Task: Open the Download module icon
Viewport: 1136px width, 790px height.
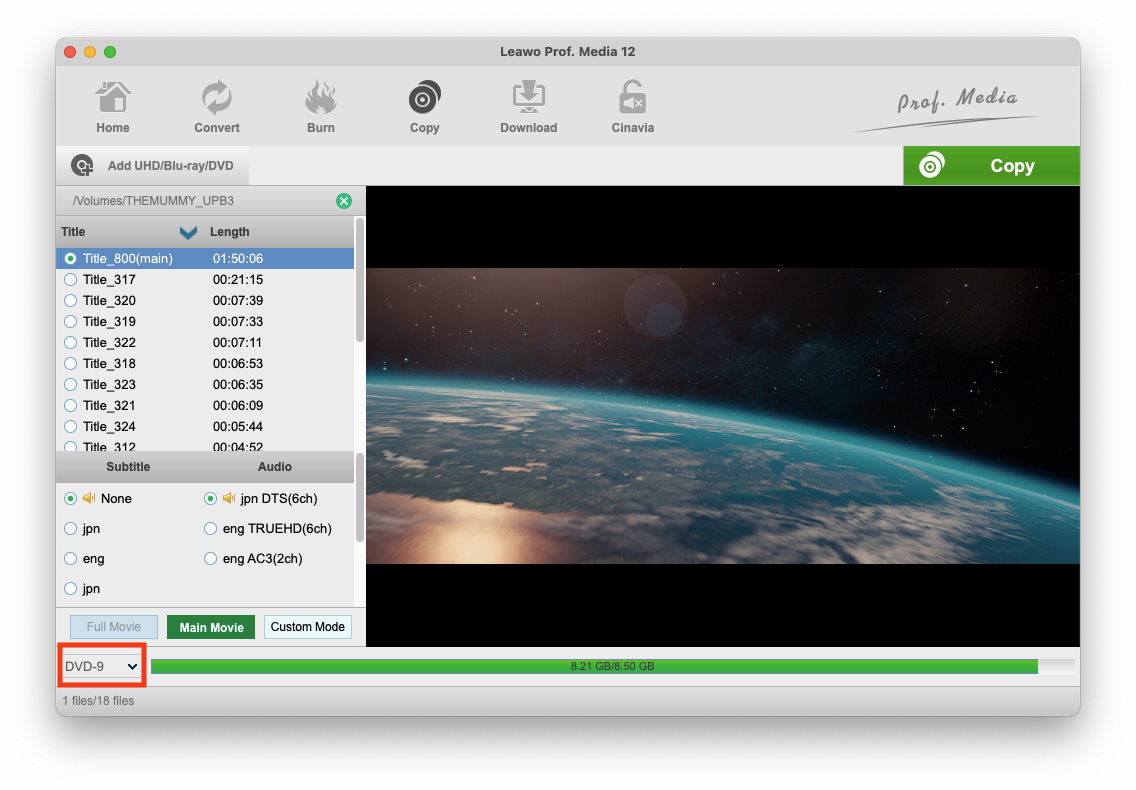Action: [x=529, y=98]
